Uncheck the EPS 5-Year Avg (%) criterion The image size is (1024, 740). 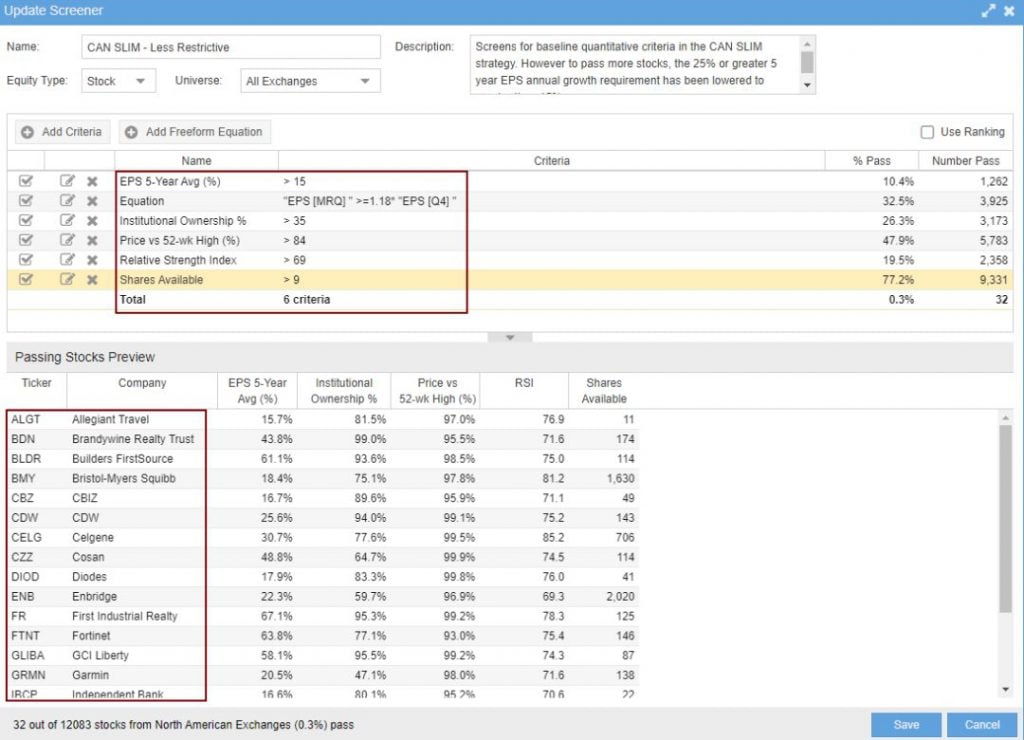pyautogui.click(x=25, y=181)
